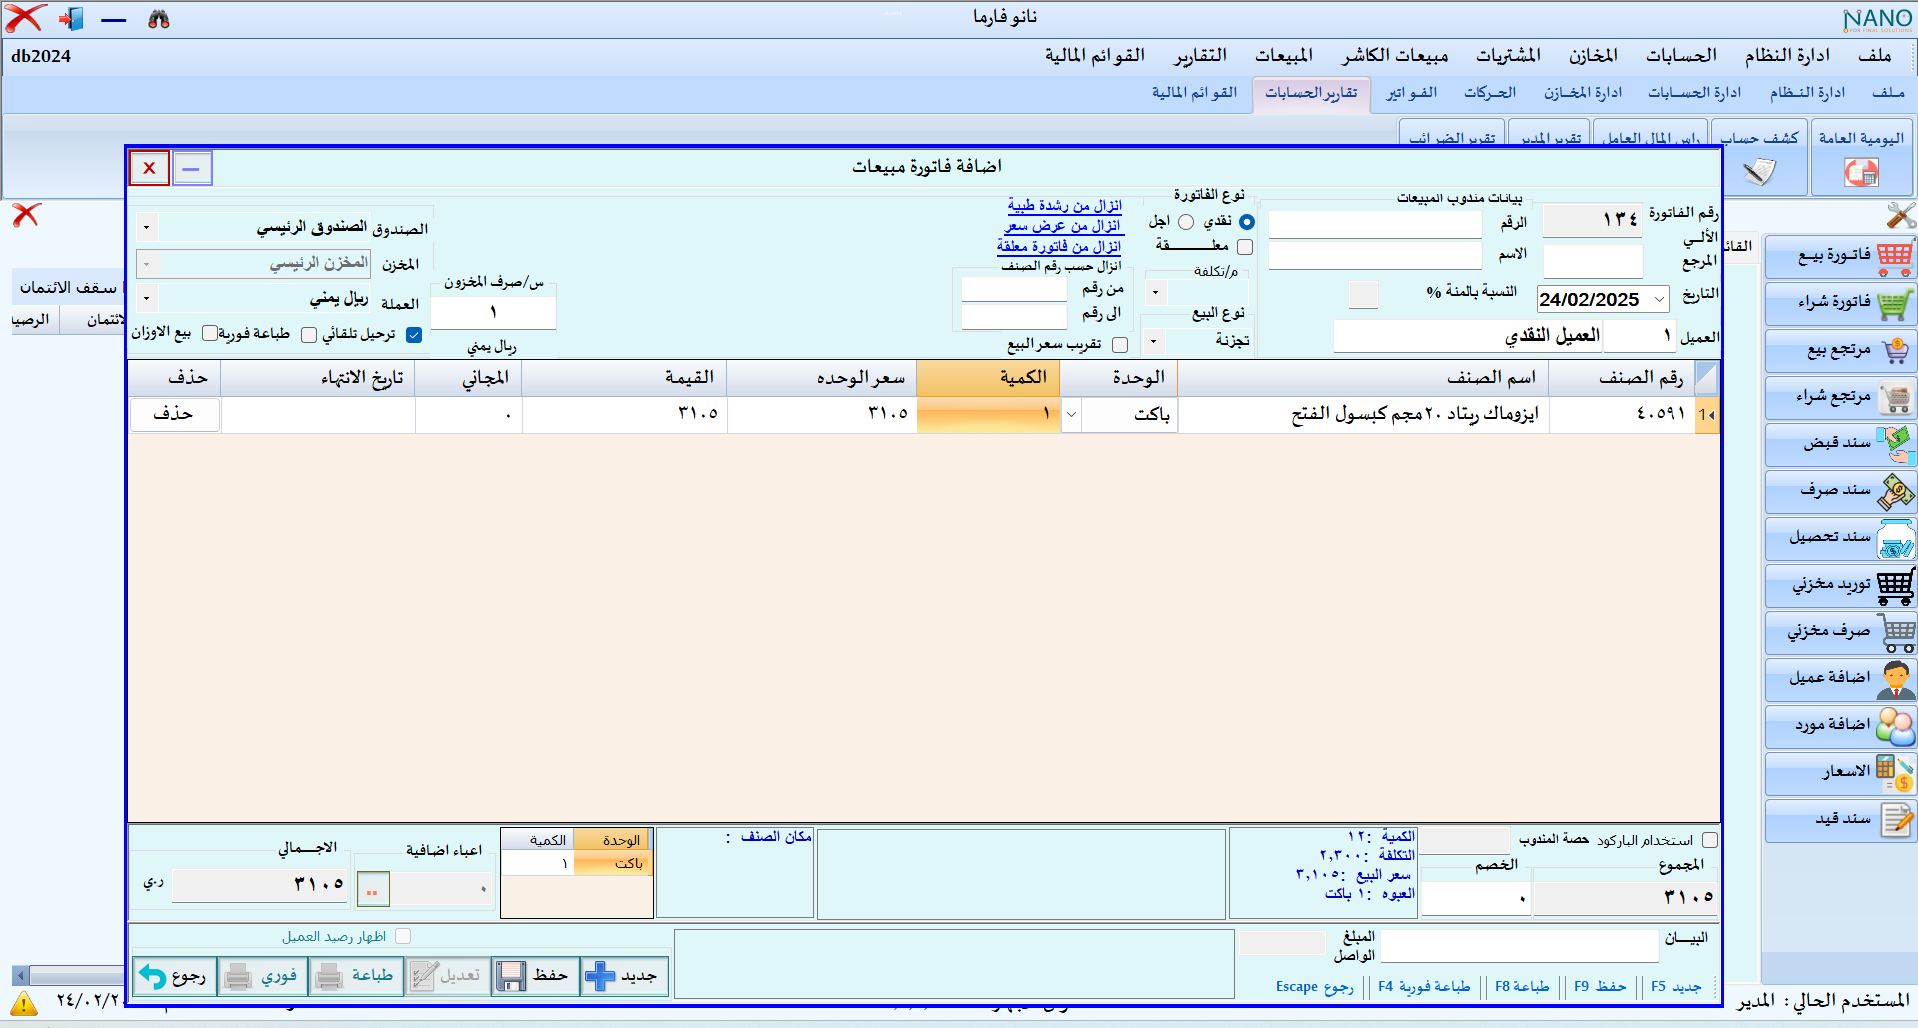Open the فاتورة بيع sales invoice icon
The image size is (1918, 1028).
pos(1894,256)
